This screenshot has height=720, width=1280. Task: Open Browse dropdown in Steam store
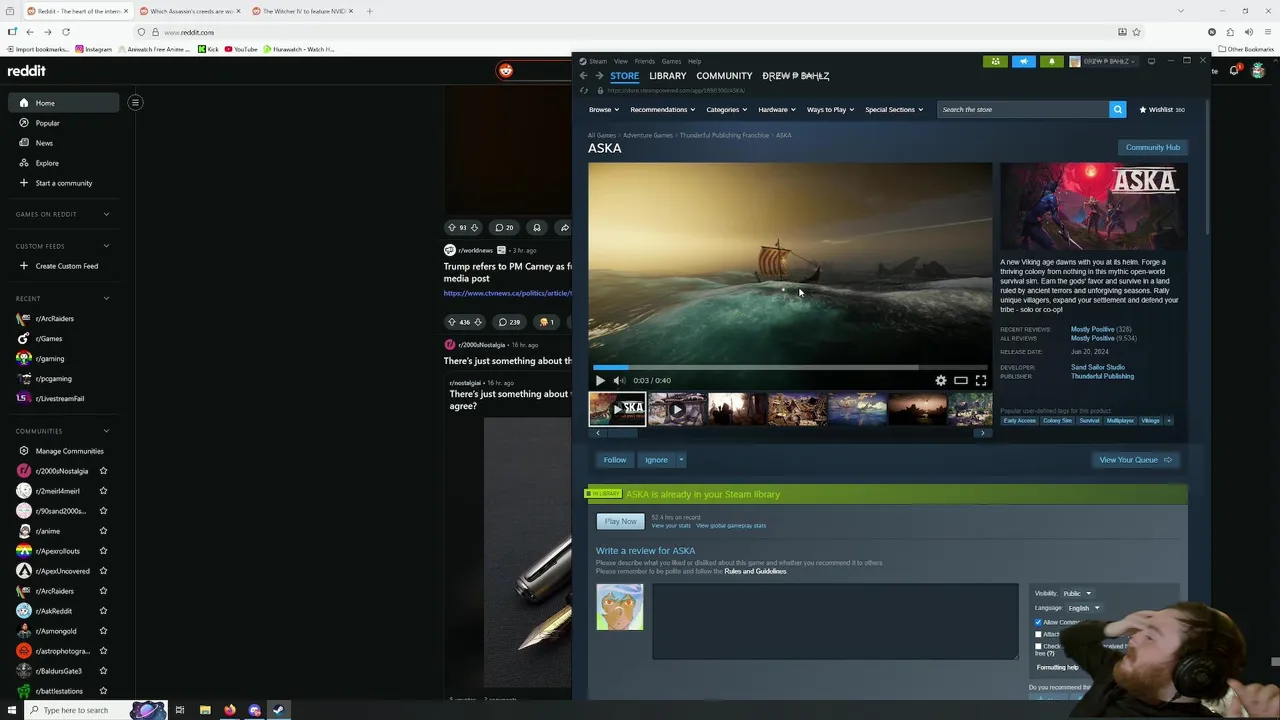click(604, 109)
